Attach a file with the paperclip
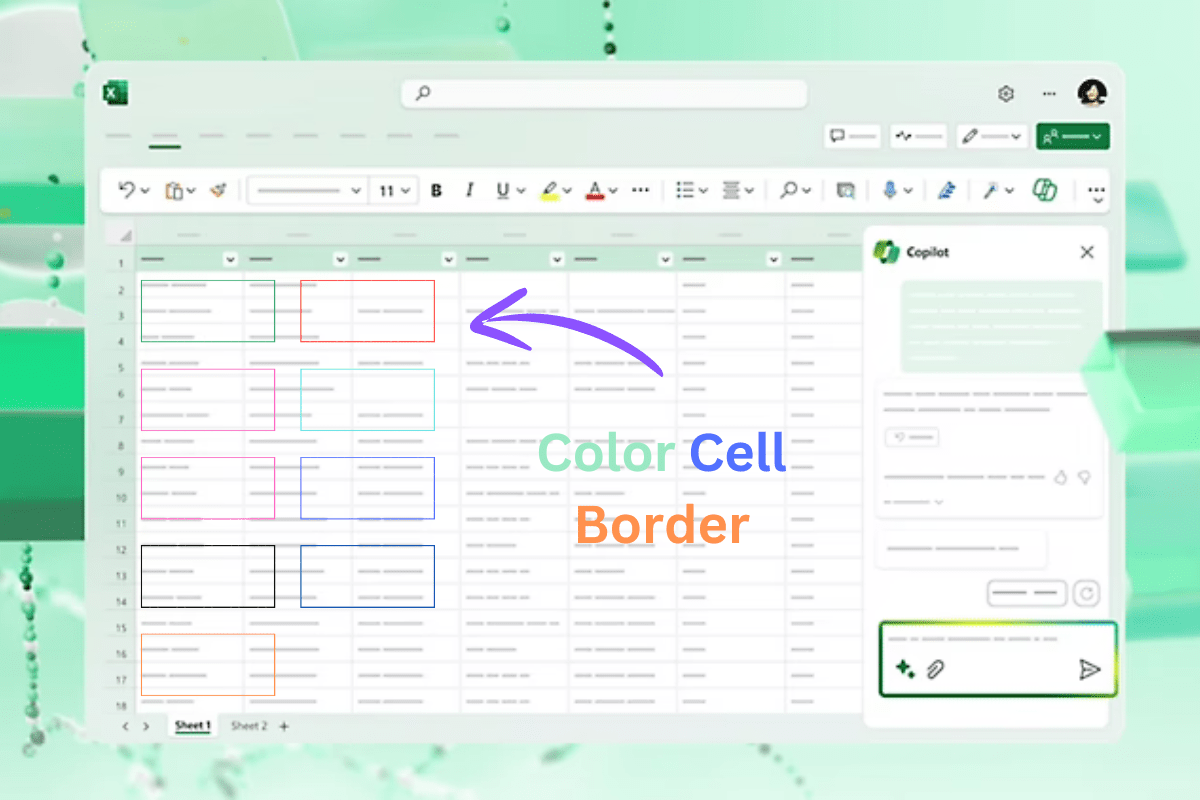Viewport: 1200px width, 800px height. coord(935,669)
